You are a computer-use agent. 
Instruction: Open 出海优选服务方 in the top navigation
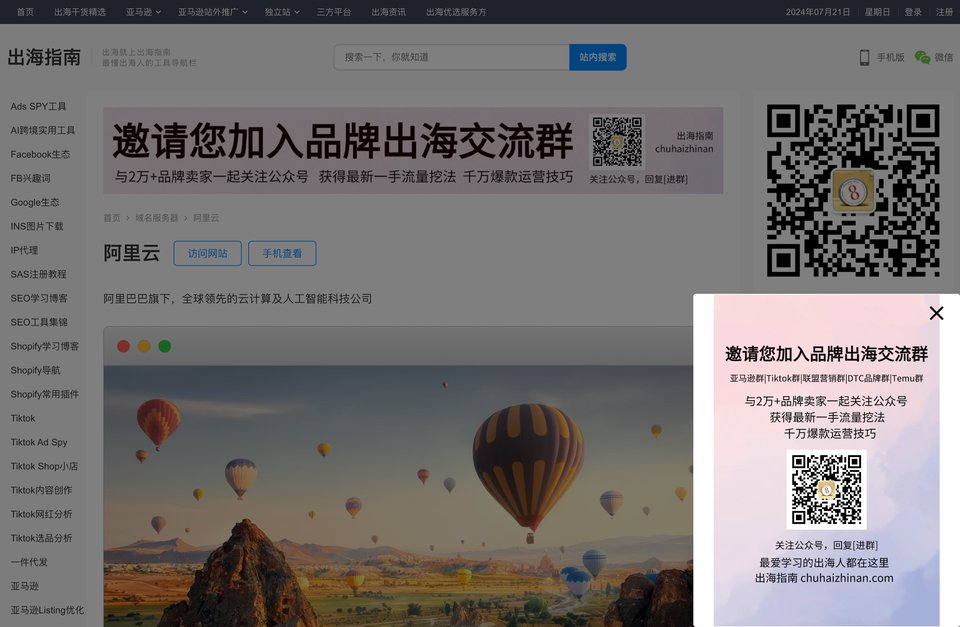pyautogui.click(x=456, y=12)
